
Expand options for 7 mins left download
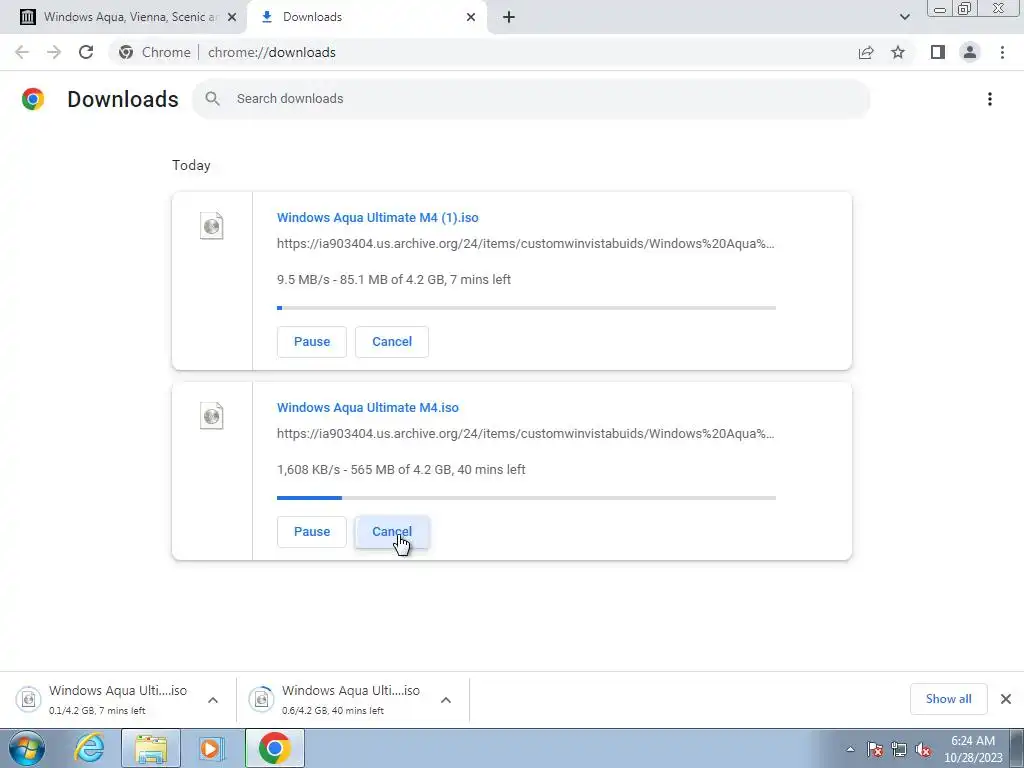pyautogui.click(x=213, y=700)
